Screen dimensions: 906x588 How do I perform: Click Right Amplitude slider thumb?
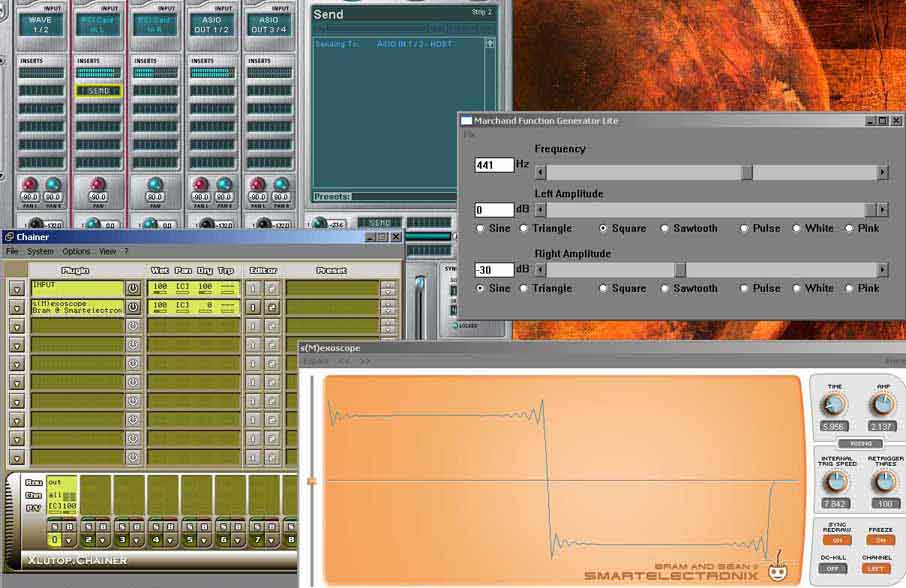pos(680,270)
